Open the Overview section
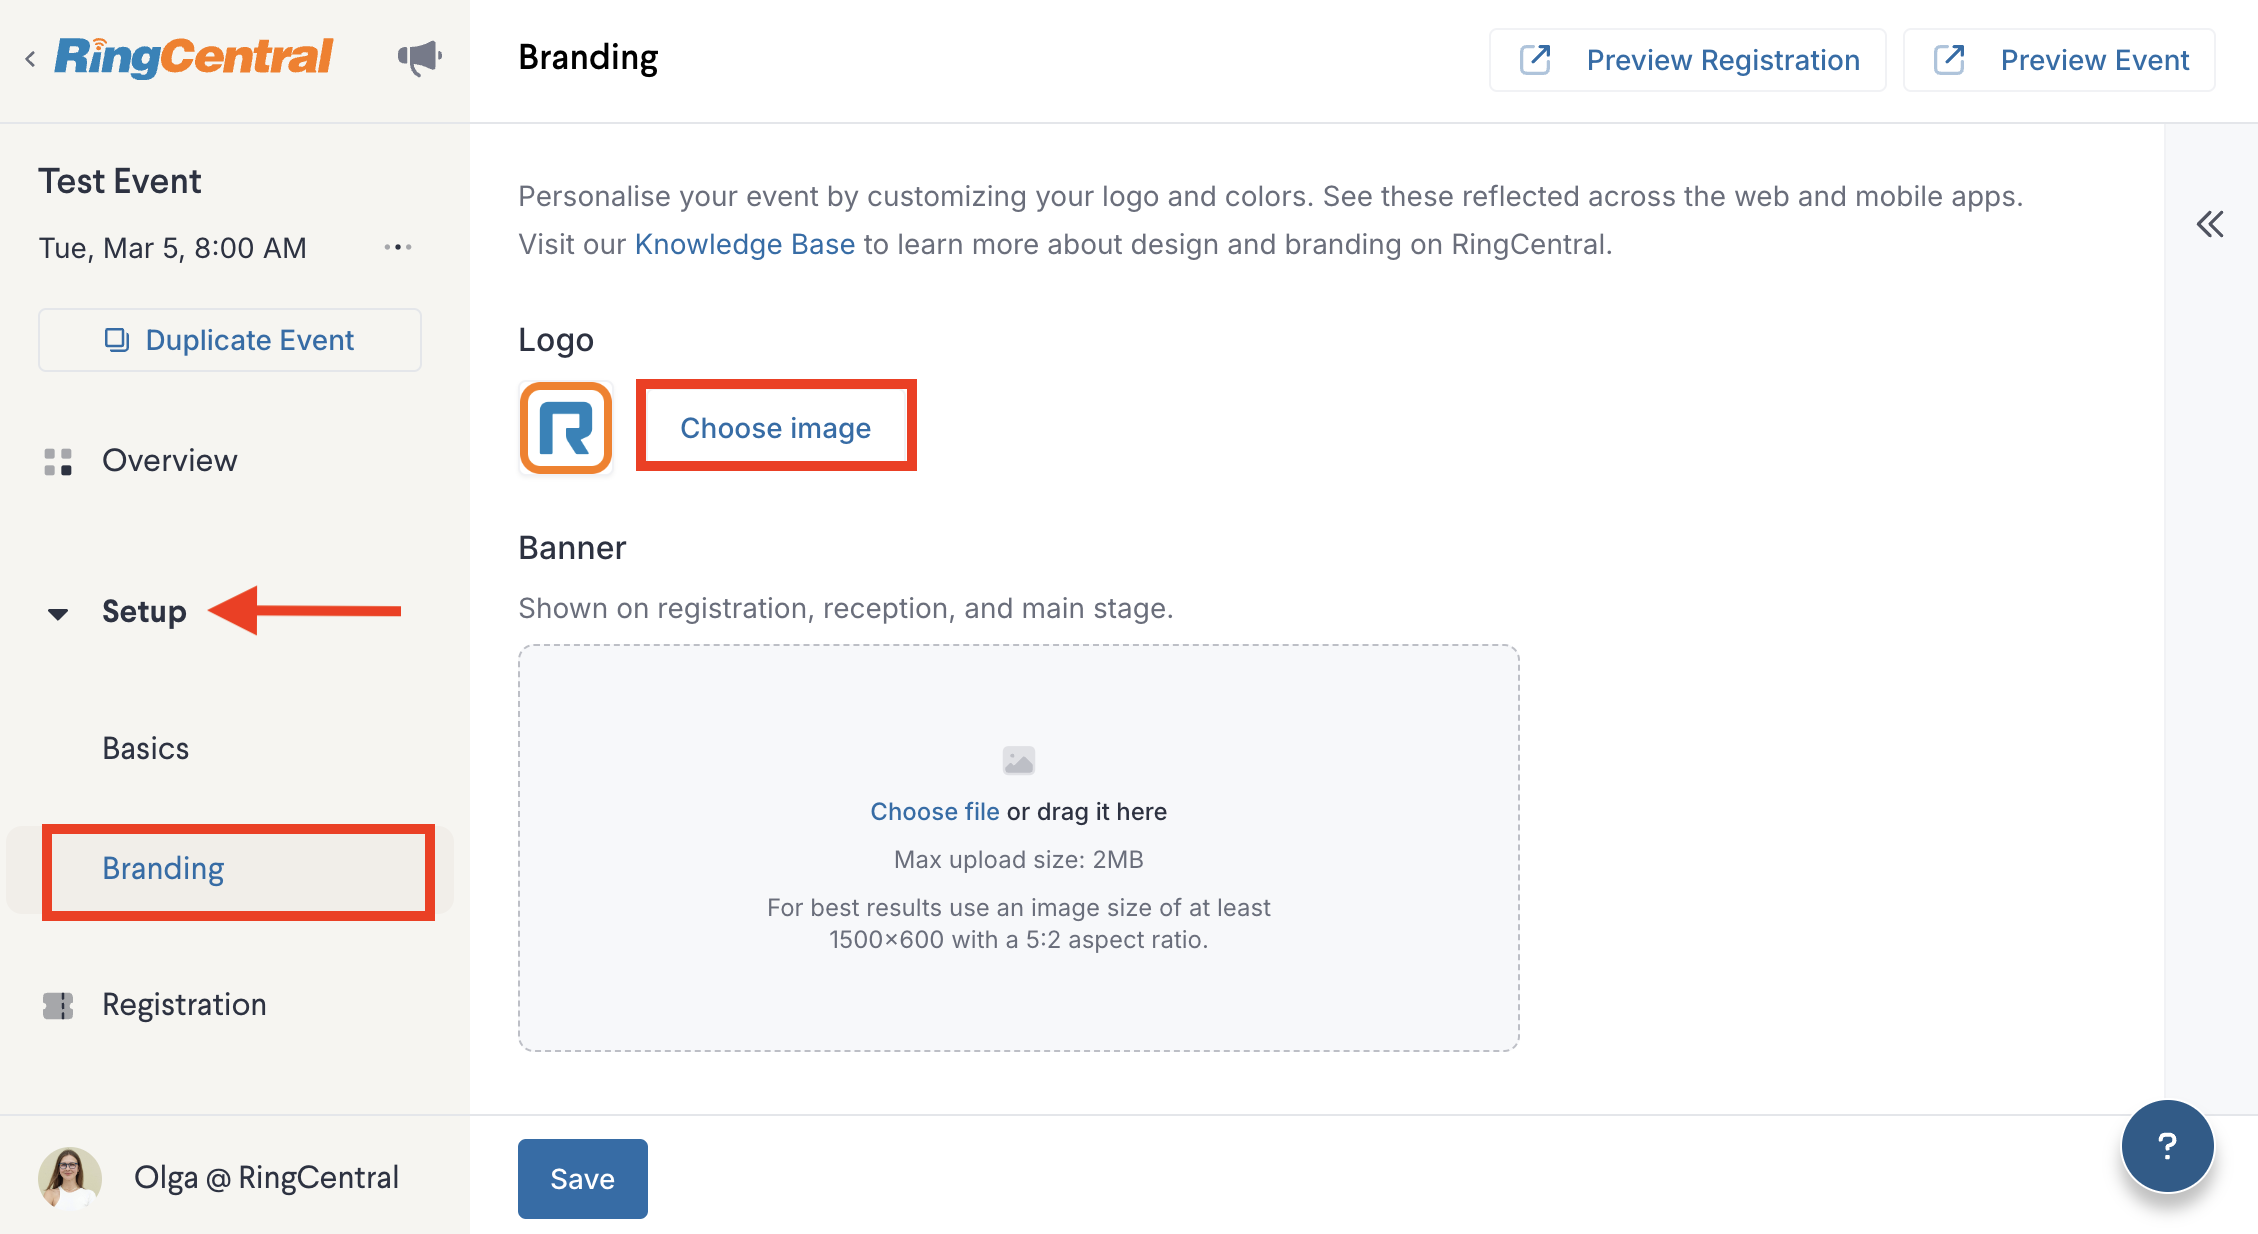This screenshot has height=1234, width=2258. 170,460
